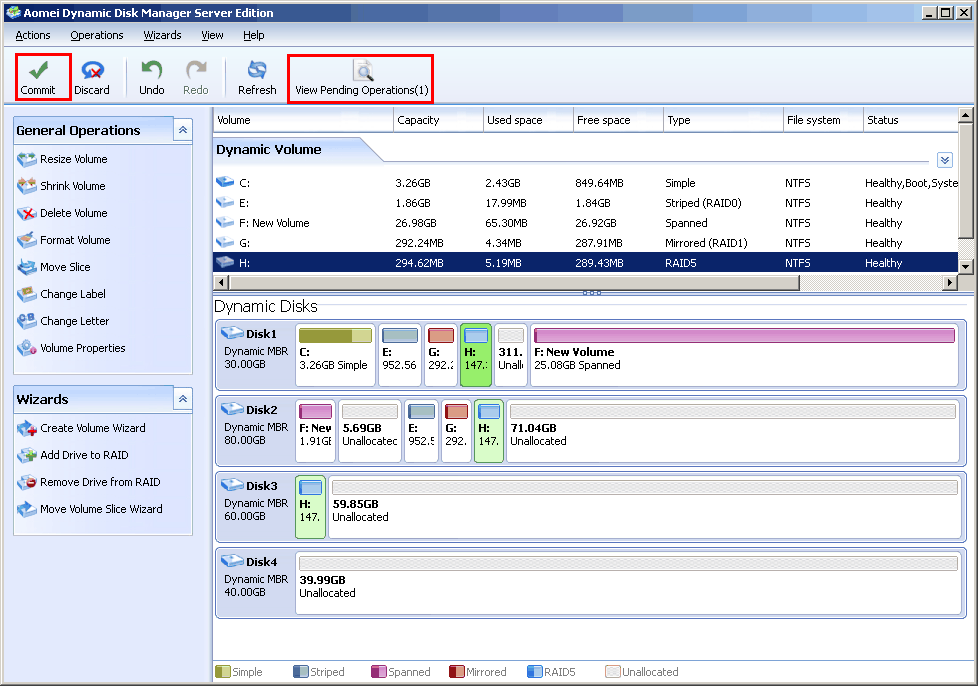Open the Wizards menu
This screenshot has width=978, height=686.
(162, 35)
